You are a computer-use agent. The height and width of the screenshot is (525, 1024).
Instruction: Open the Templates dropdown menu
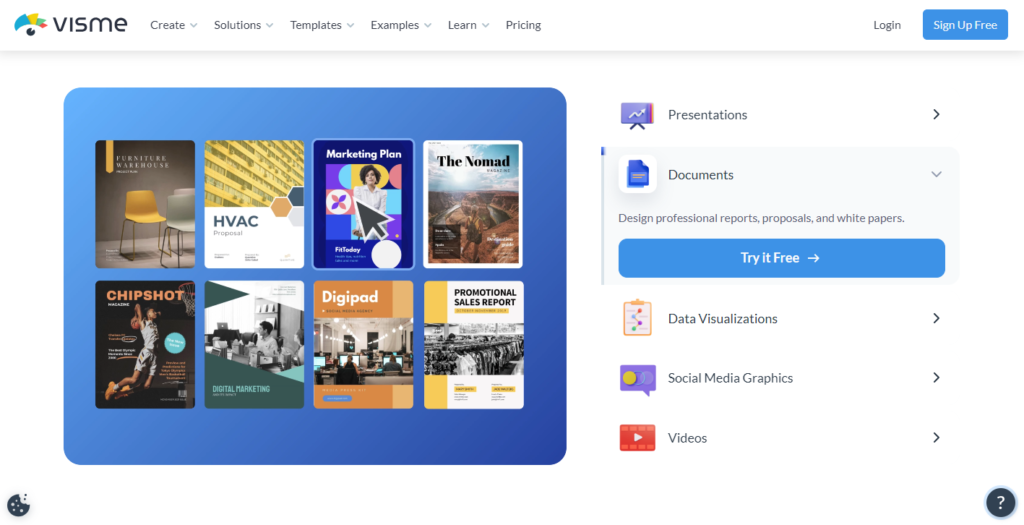pos(322,25)
